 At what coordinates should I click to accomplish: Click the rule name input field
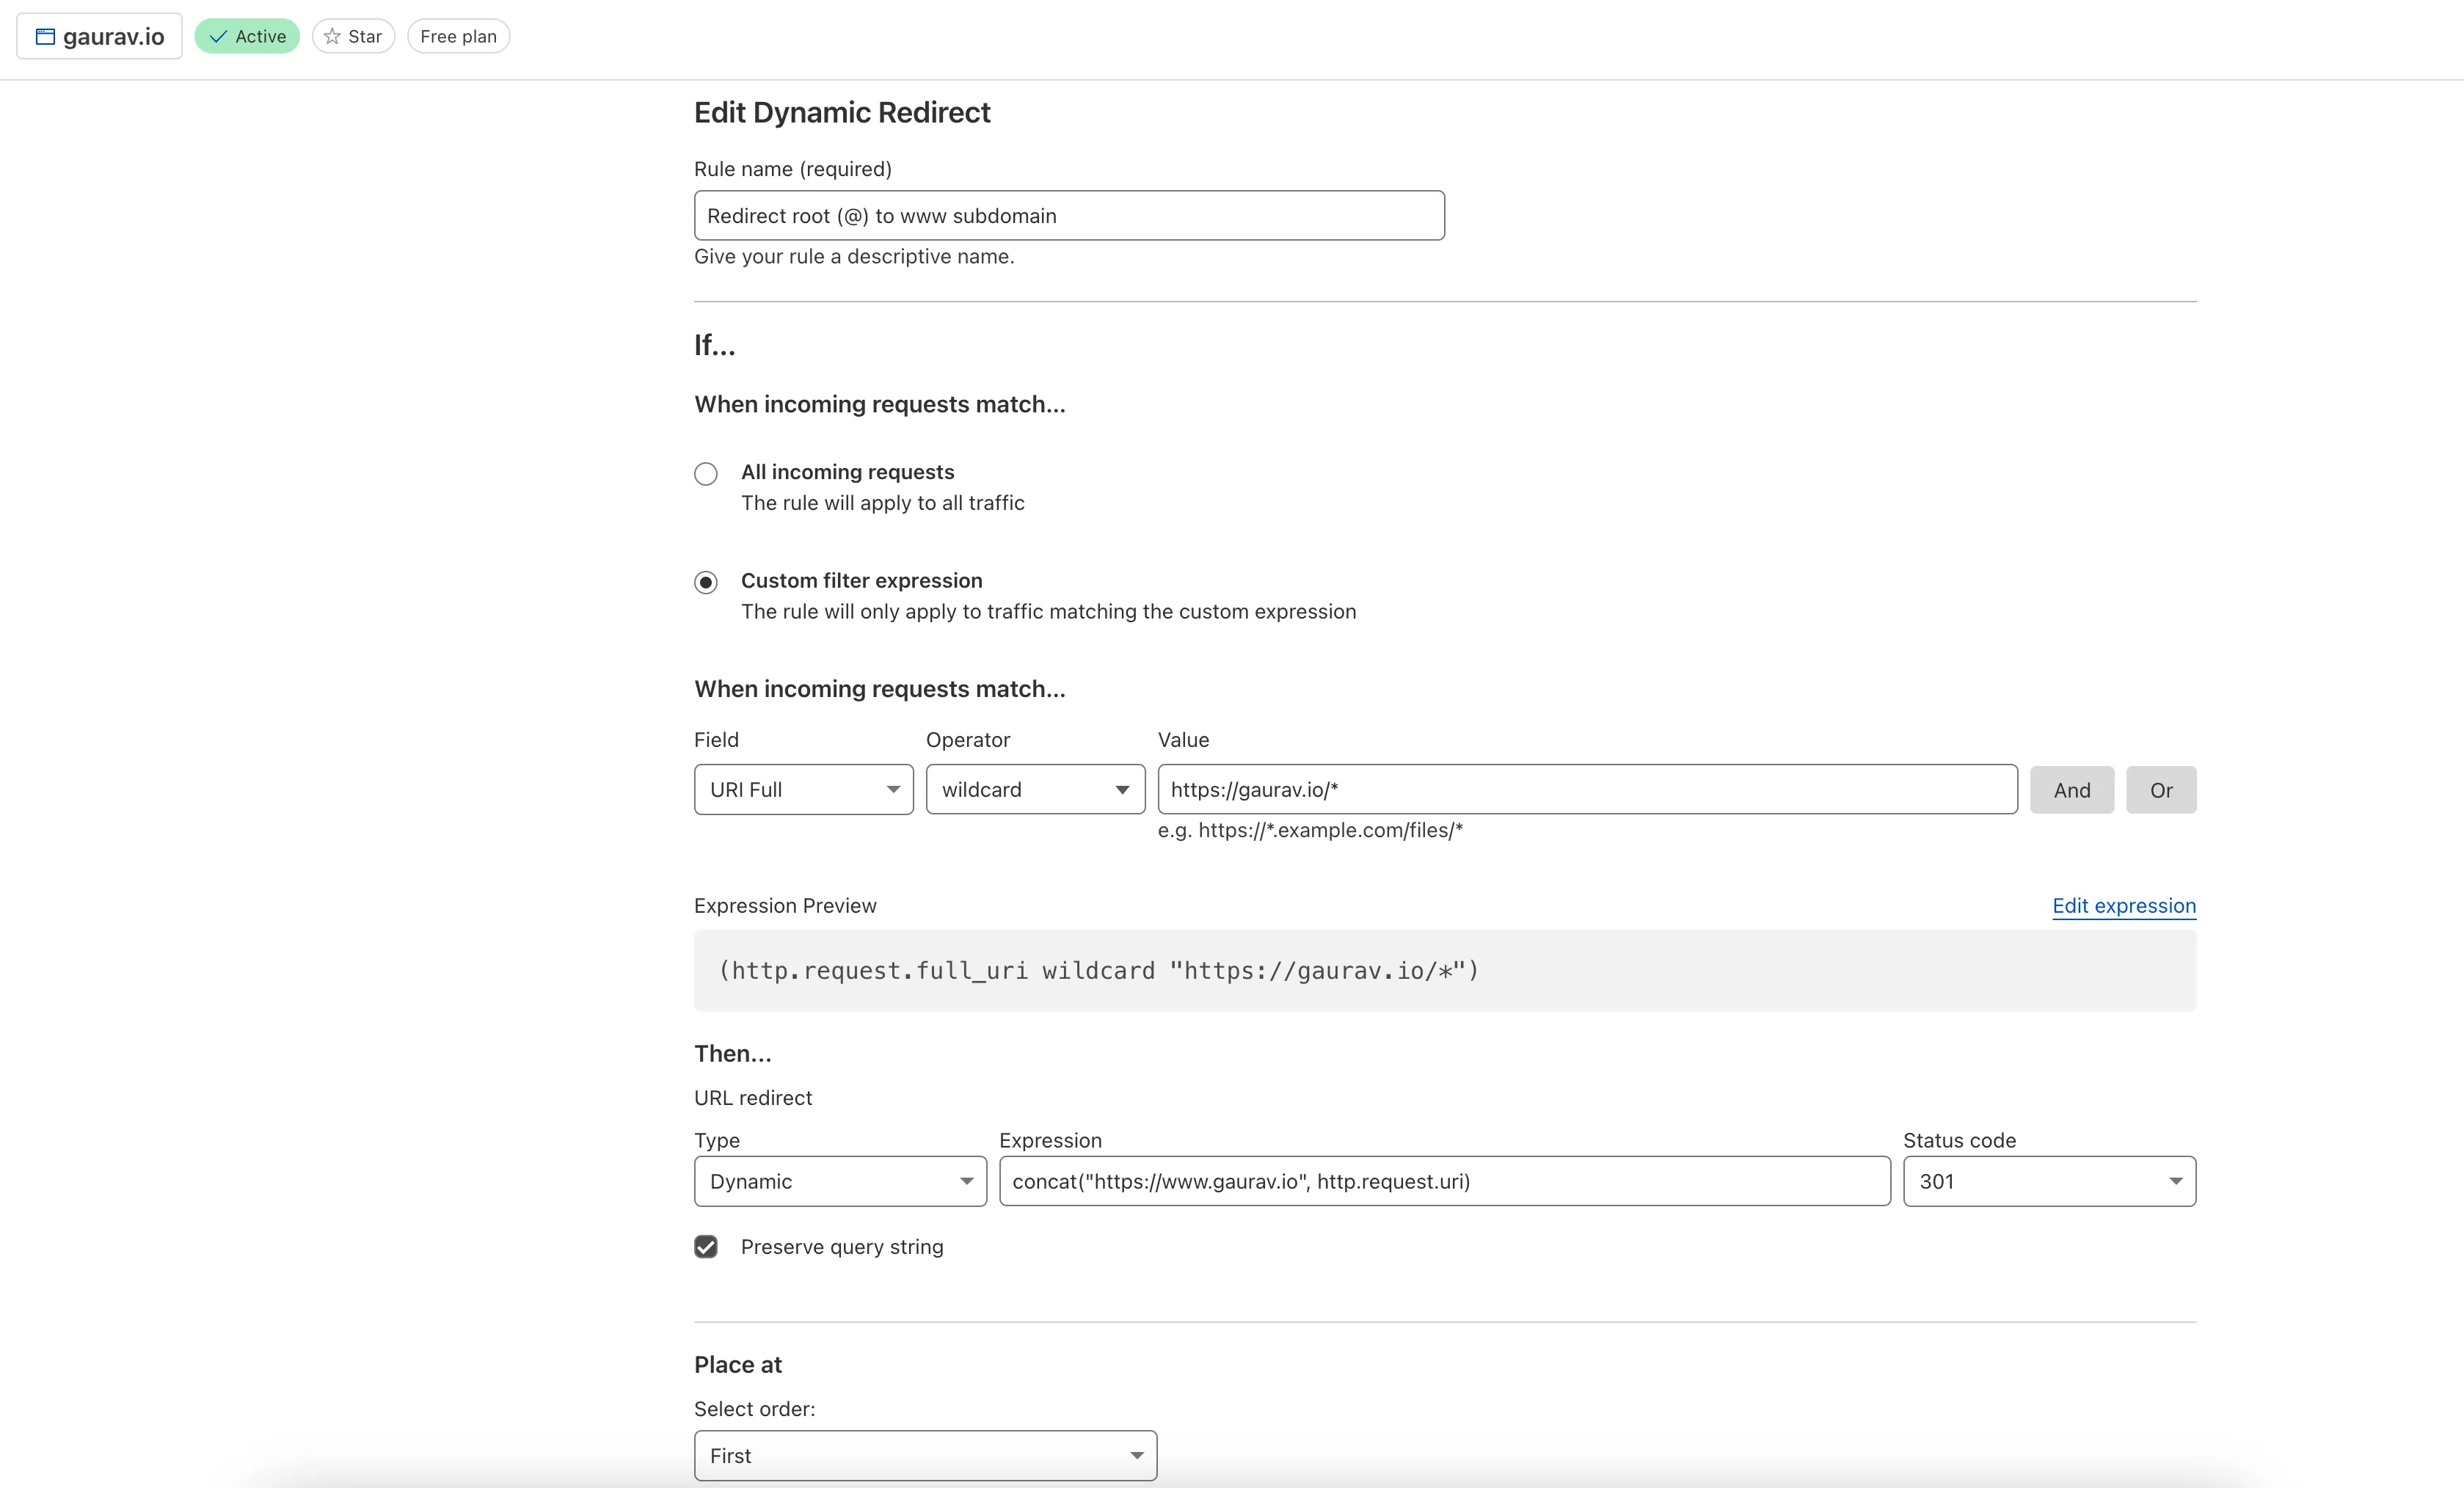point(1068,215)
